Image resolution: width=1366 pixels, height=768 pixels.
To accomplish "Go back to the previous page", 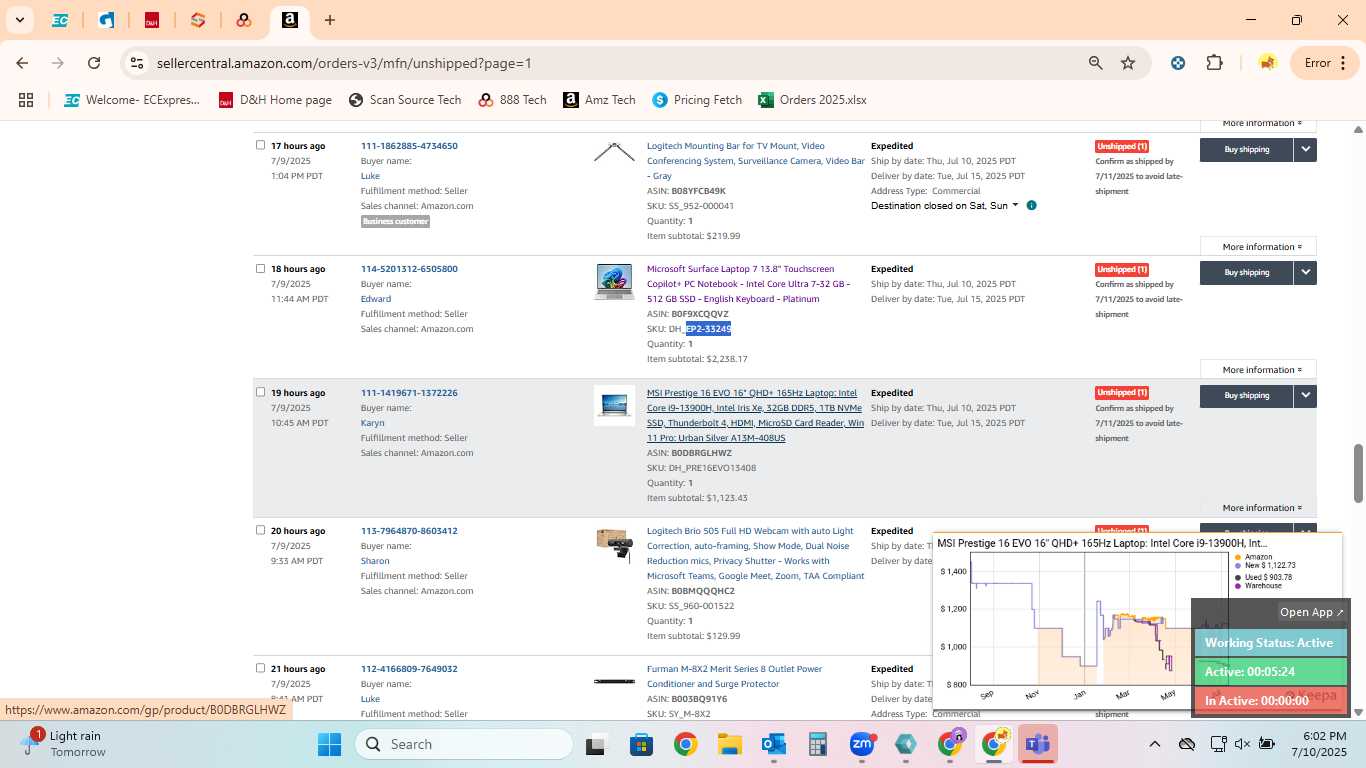I will click(x=22, y=63).
